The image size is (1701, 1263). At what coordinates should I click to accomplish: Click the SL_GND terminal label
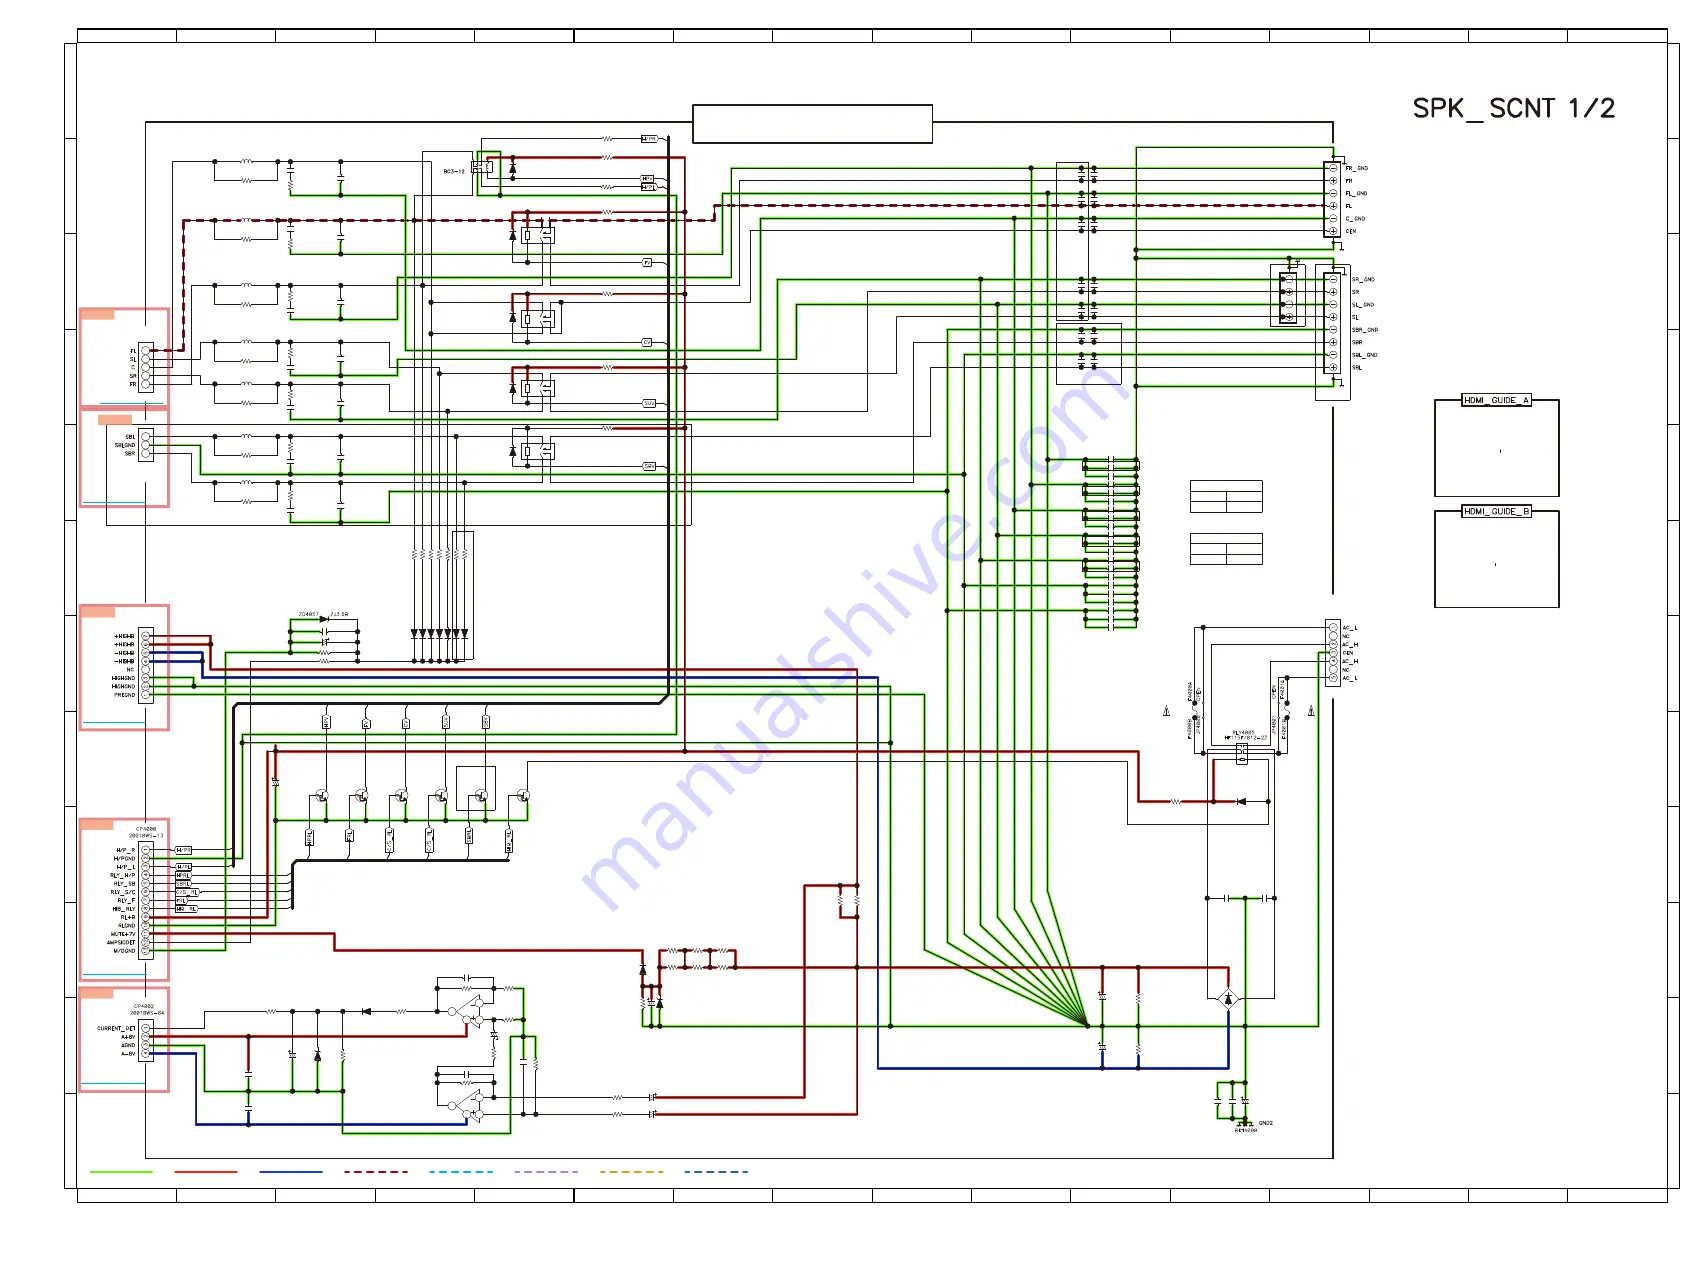click(x=1363, y=304)
